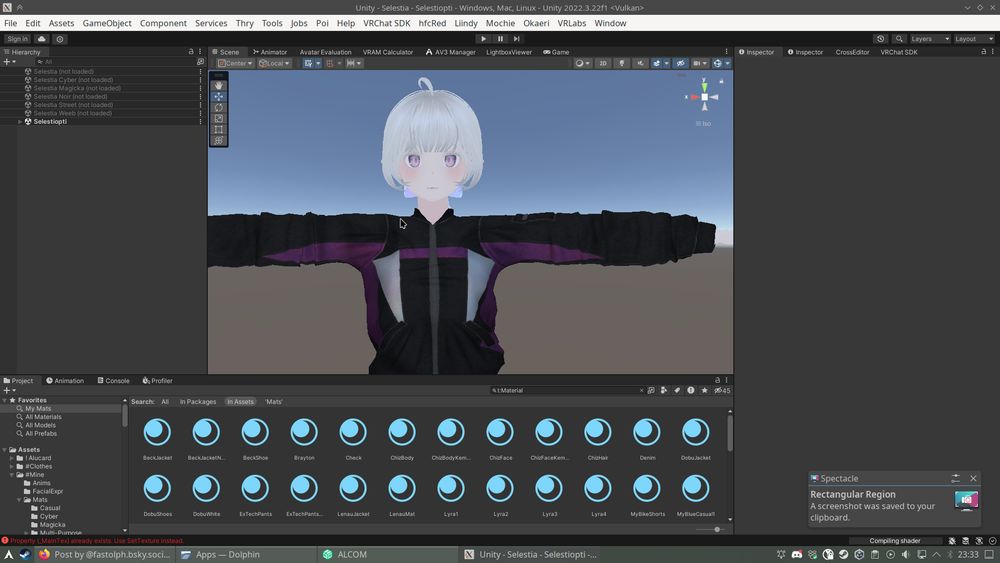This screenshot has height=563, width=1000.
Task: Collapse the Mats folder
Action: click(x=20, y=500)
